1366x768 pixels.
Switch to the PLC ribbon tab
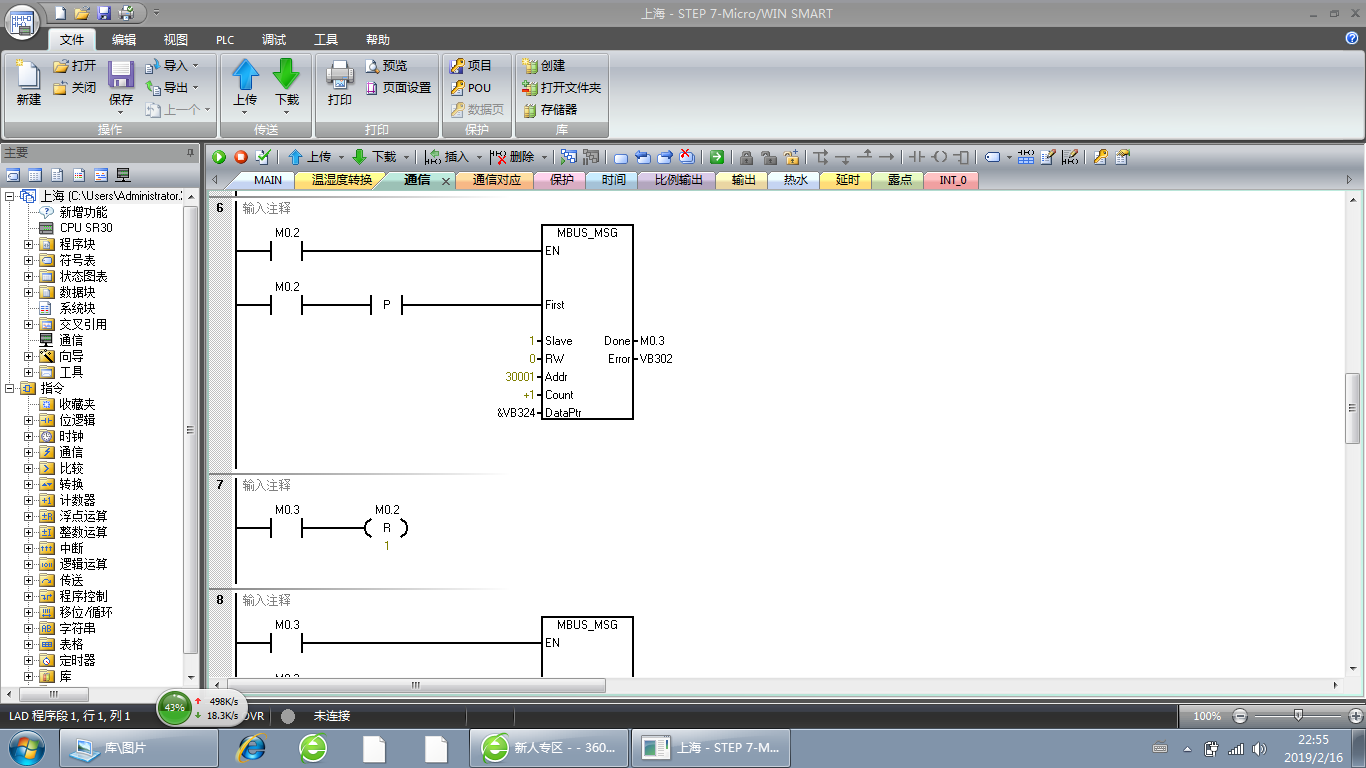coord(225,40)
